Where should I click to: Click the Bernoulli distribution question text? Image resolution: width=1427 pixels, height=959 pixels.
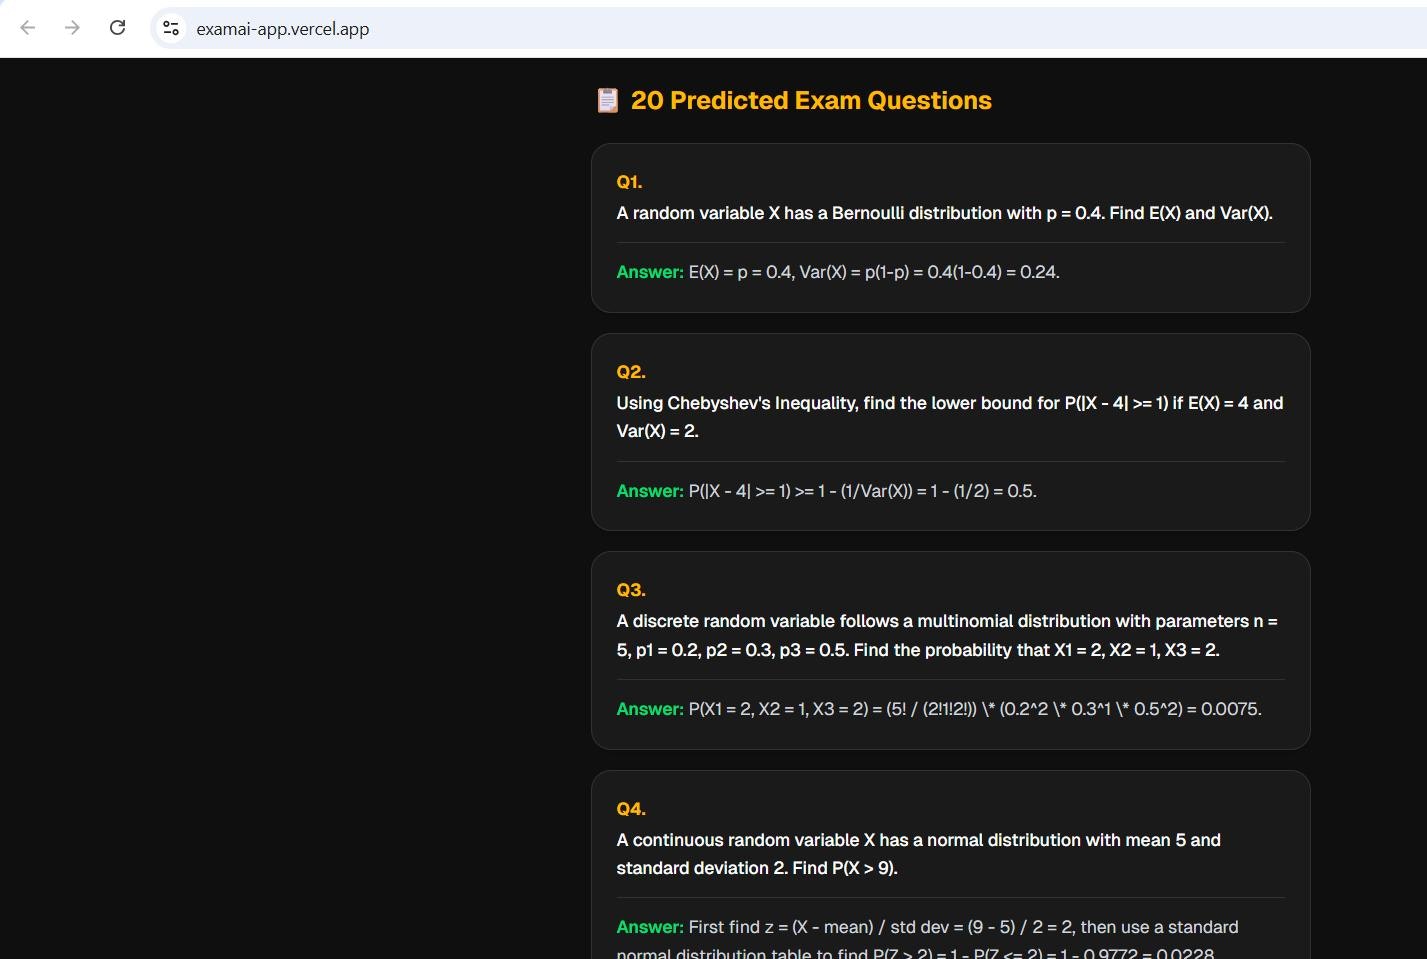tap(944, 213)
